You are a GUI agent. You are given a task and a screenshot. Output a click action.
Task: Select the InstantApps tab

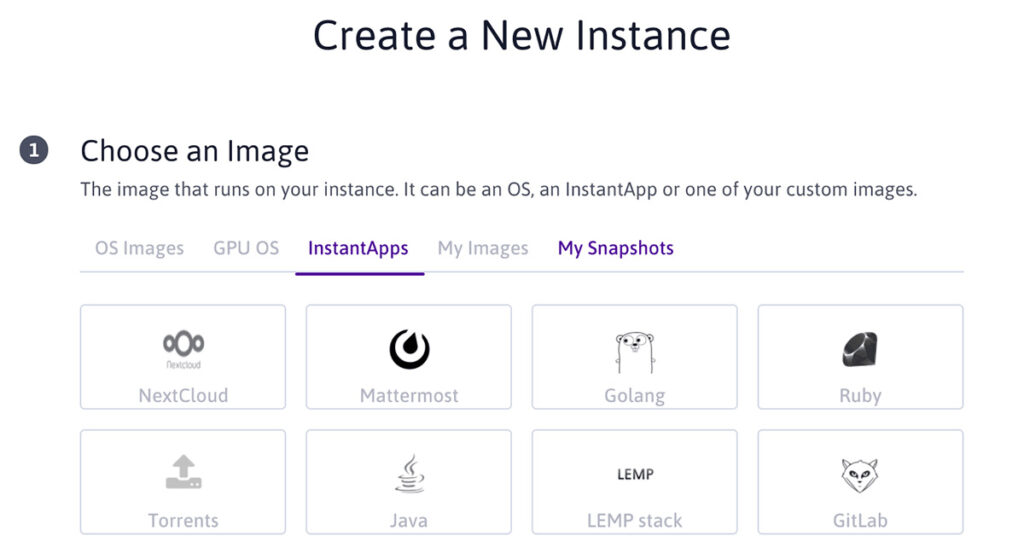pos(358,248)
